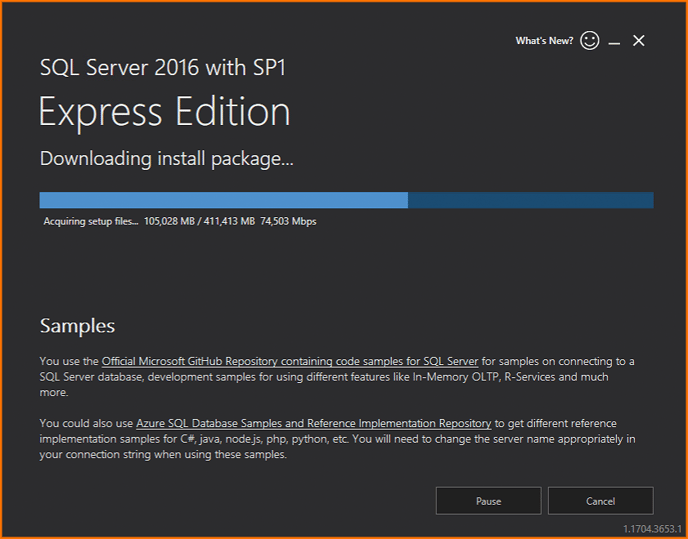This screenshot has width=688, height=539.
Task: Pause the install package download
Action: pyautogui.click(x=488, y=500)
